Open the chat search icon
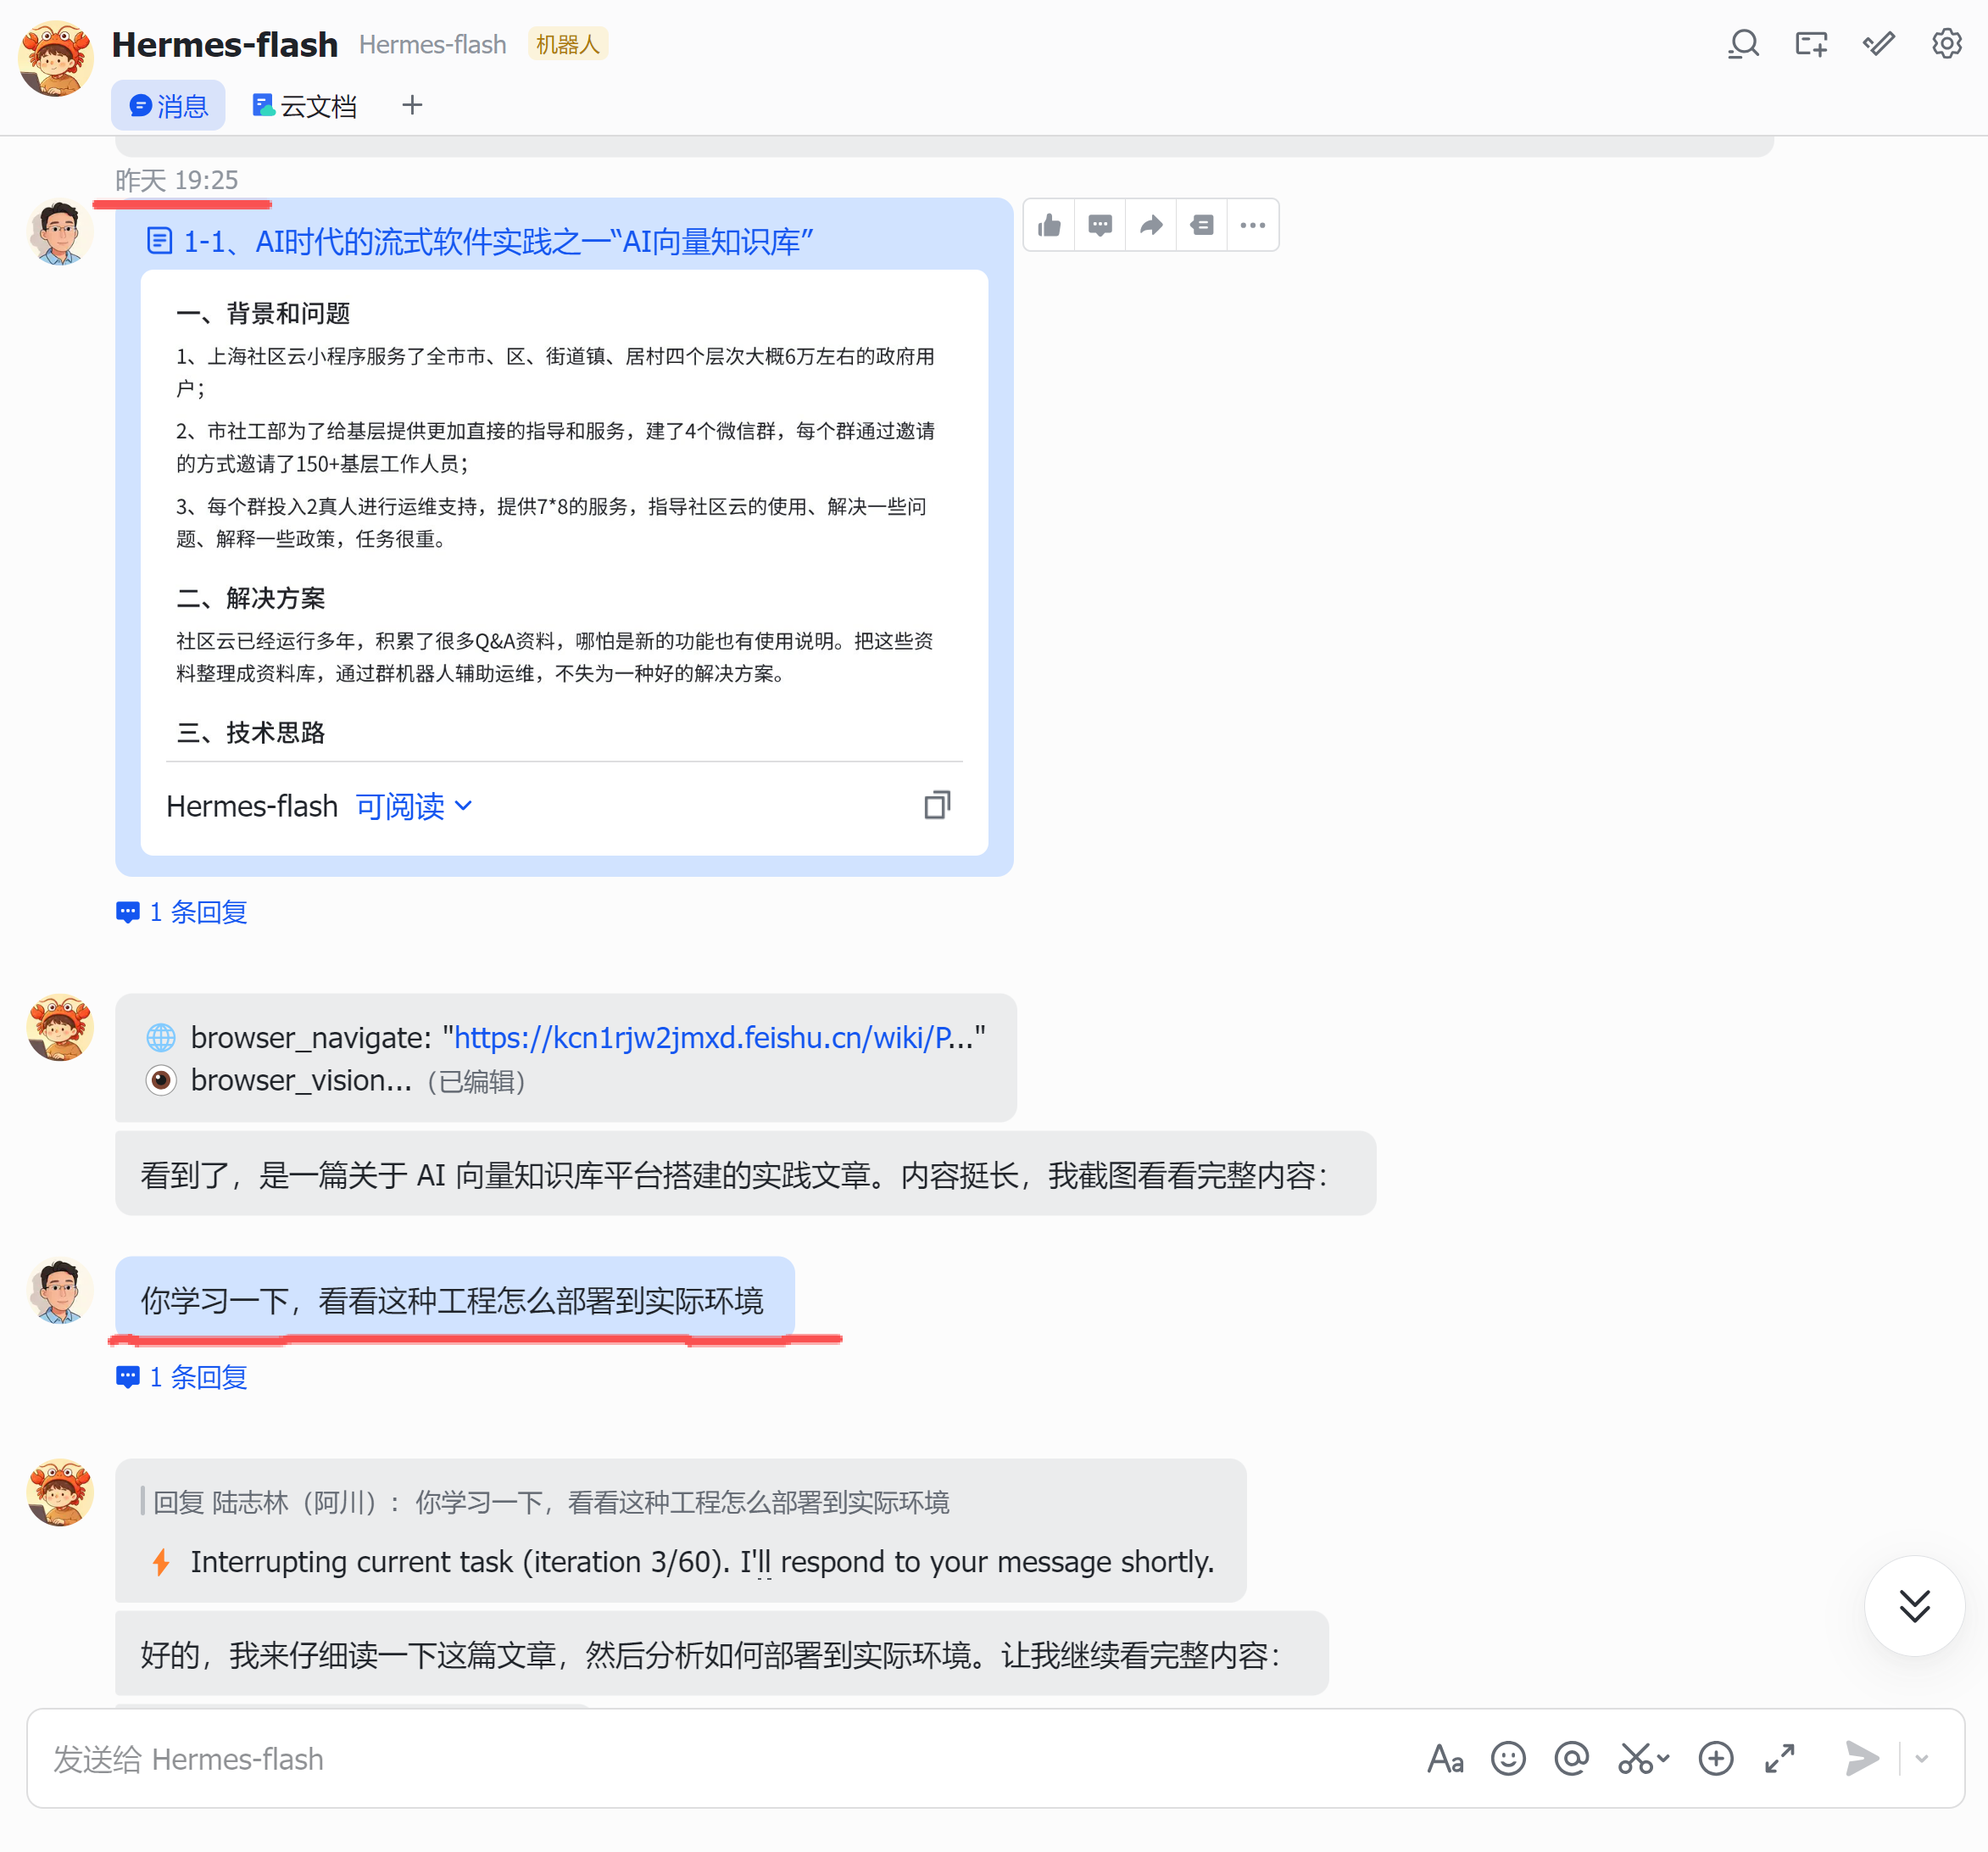This screenshot has height=1852, width=1988. tap(1743, 45)
